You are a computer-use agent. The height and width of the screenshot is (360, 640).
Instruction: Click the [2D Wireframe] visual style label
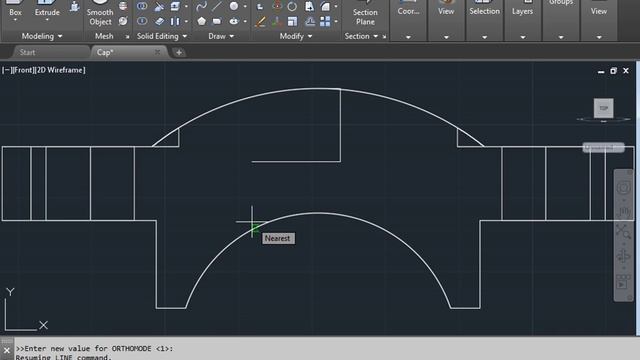coord(60,70)
